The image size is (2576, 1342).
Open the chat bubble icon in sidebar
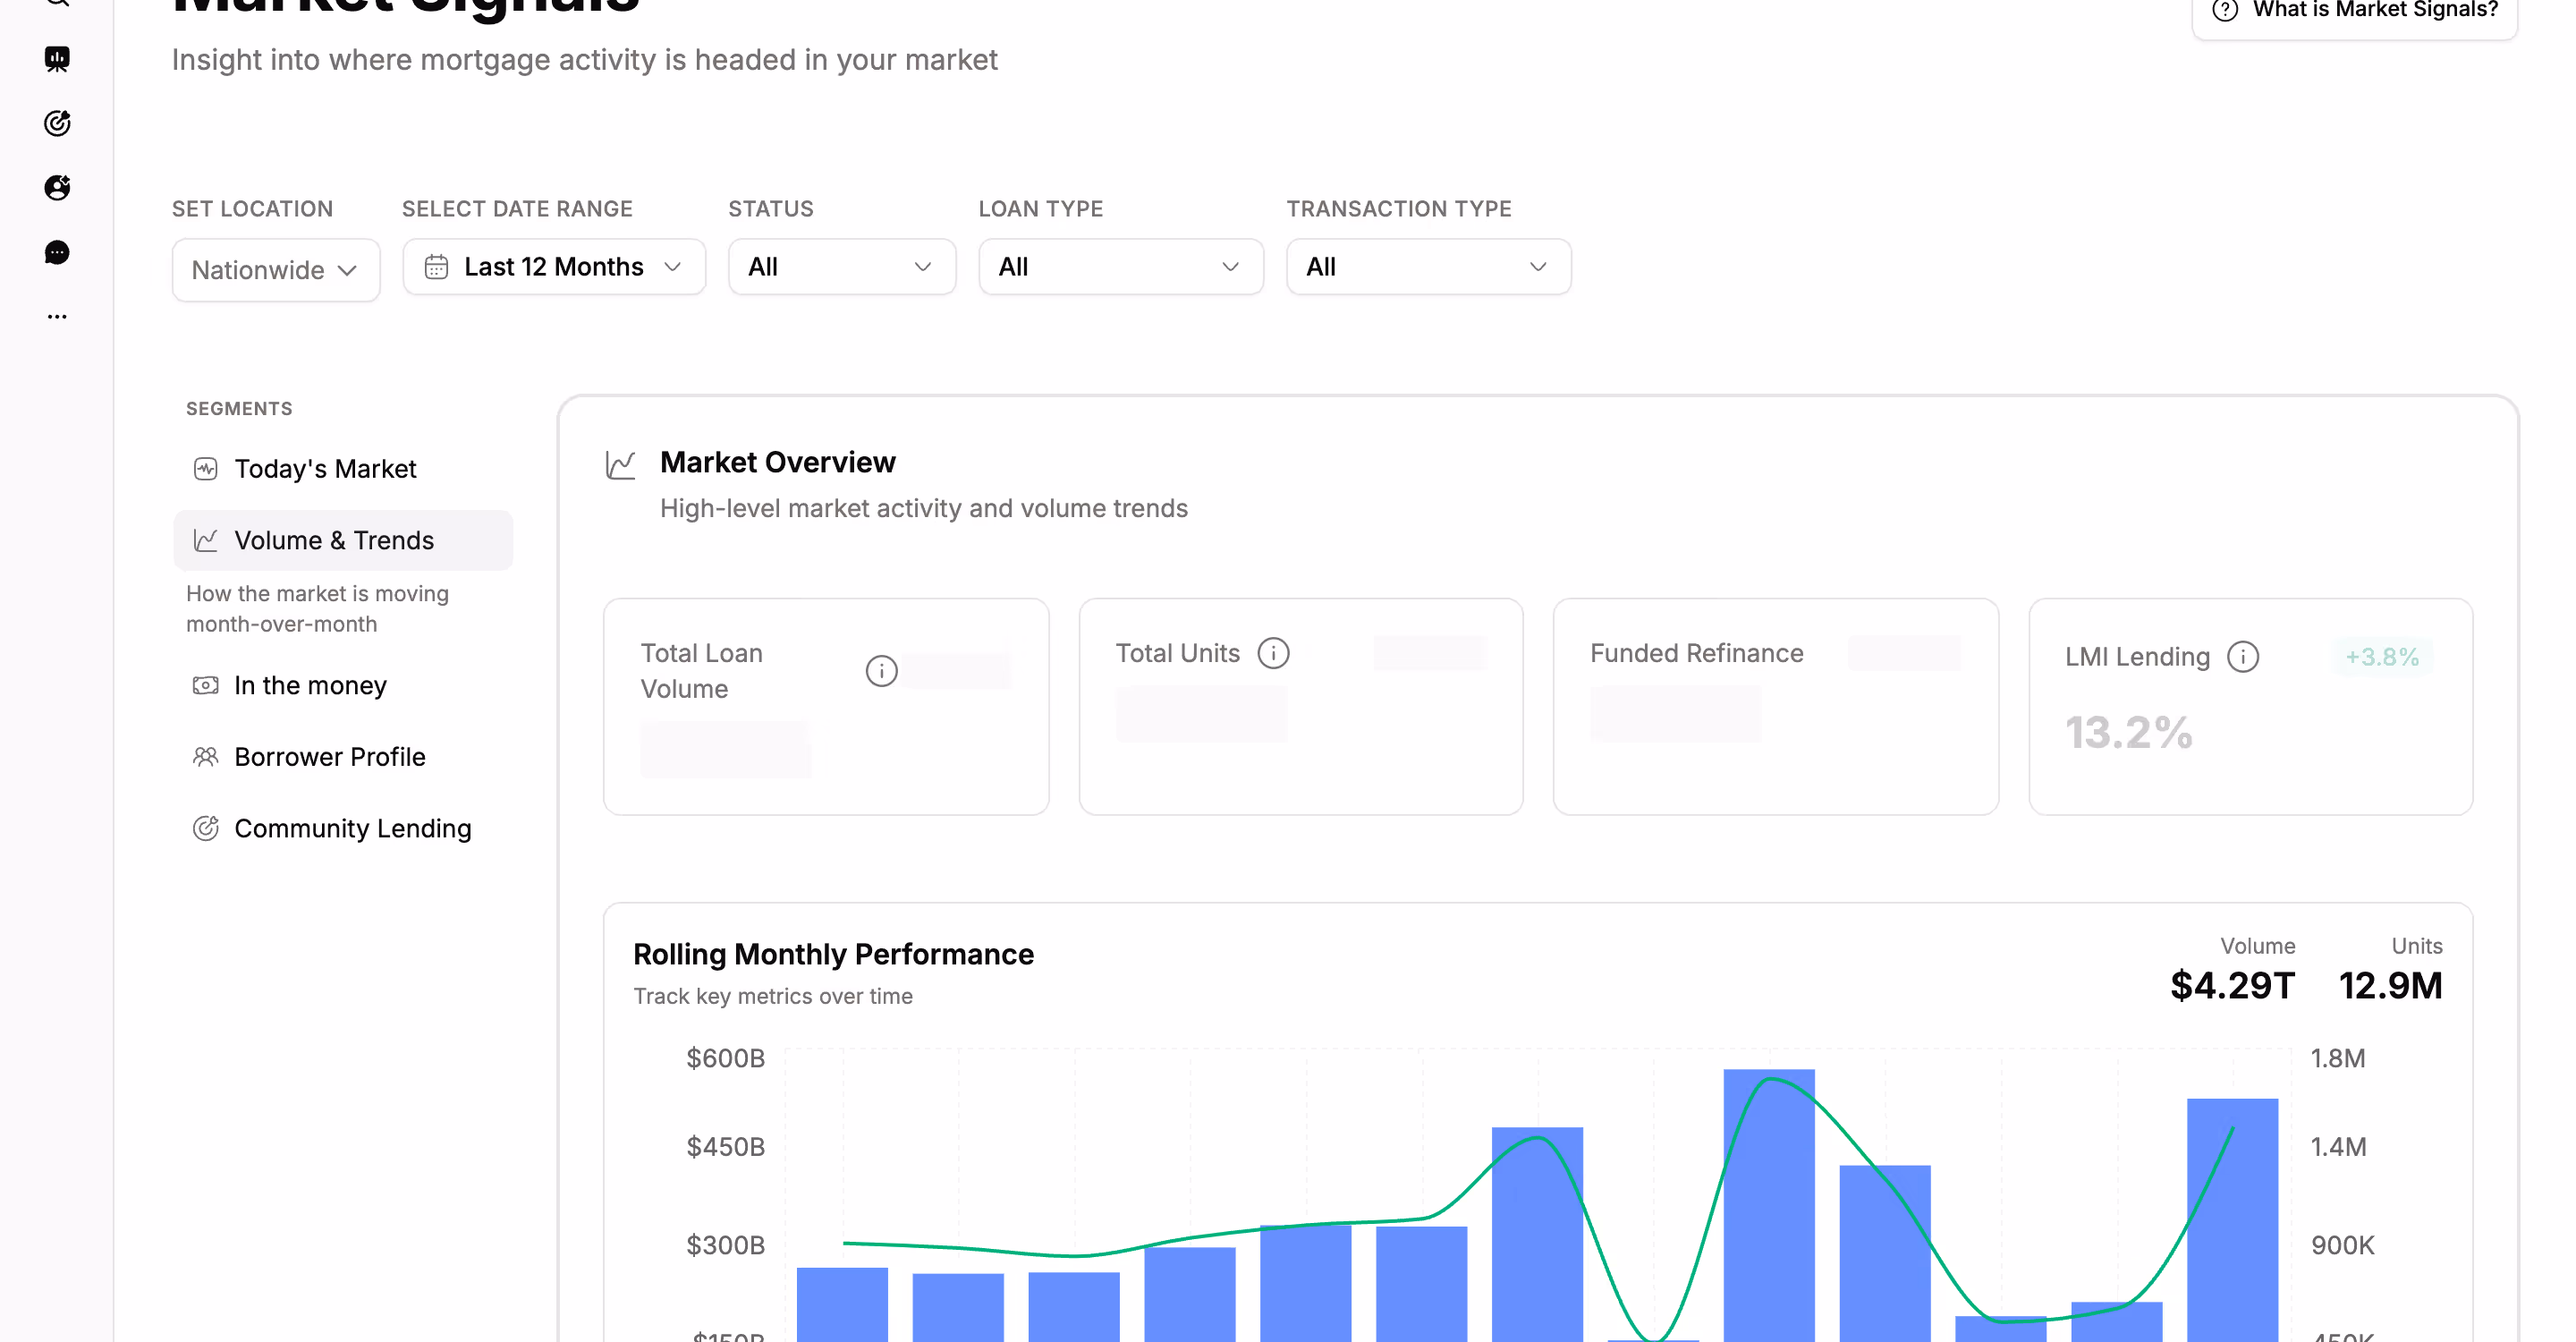(x=57, y=252)
